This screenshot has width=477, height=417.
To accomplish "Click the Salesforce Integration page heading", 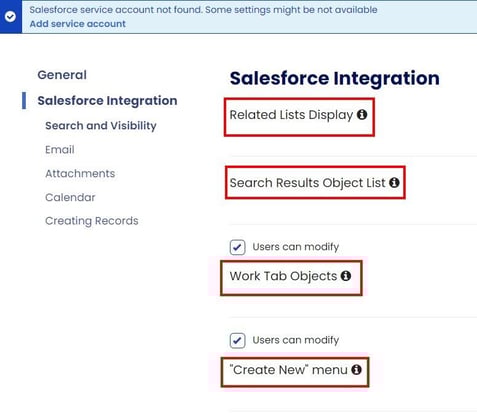I will 335,79.
